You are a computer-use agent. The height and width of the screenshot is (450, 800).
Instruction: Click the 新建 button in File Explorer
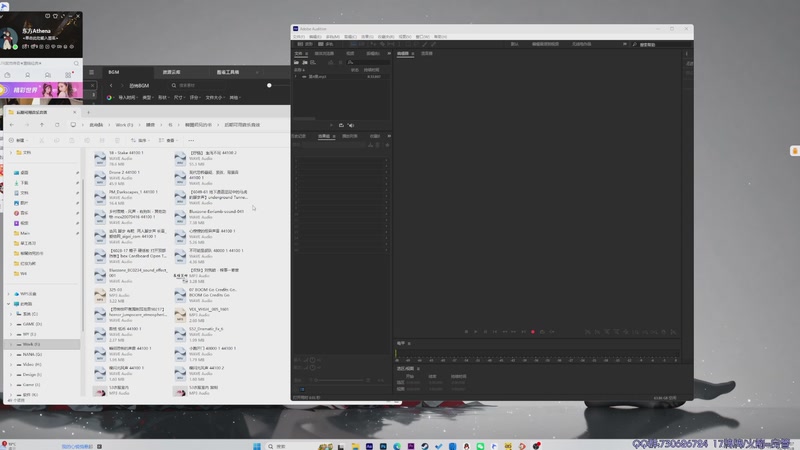click(x=18, y=140)
